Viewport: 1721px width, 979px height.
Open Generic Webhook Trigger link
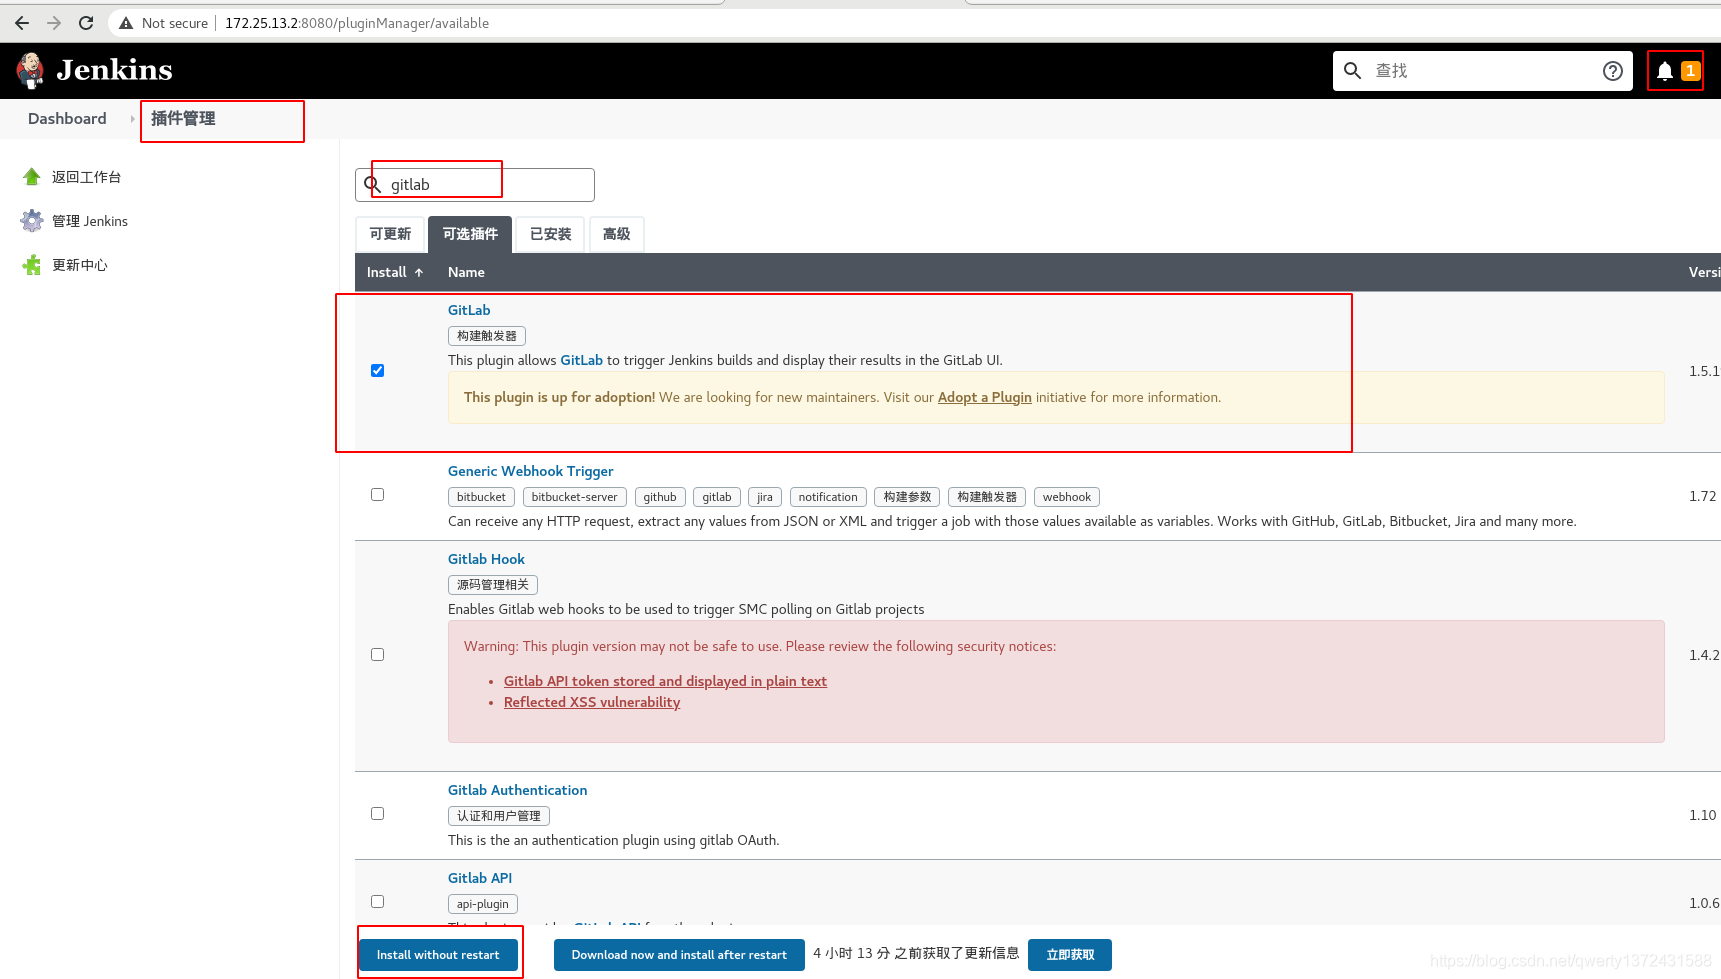pos(531,471)
